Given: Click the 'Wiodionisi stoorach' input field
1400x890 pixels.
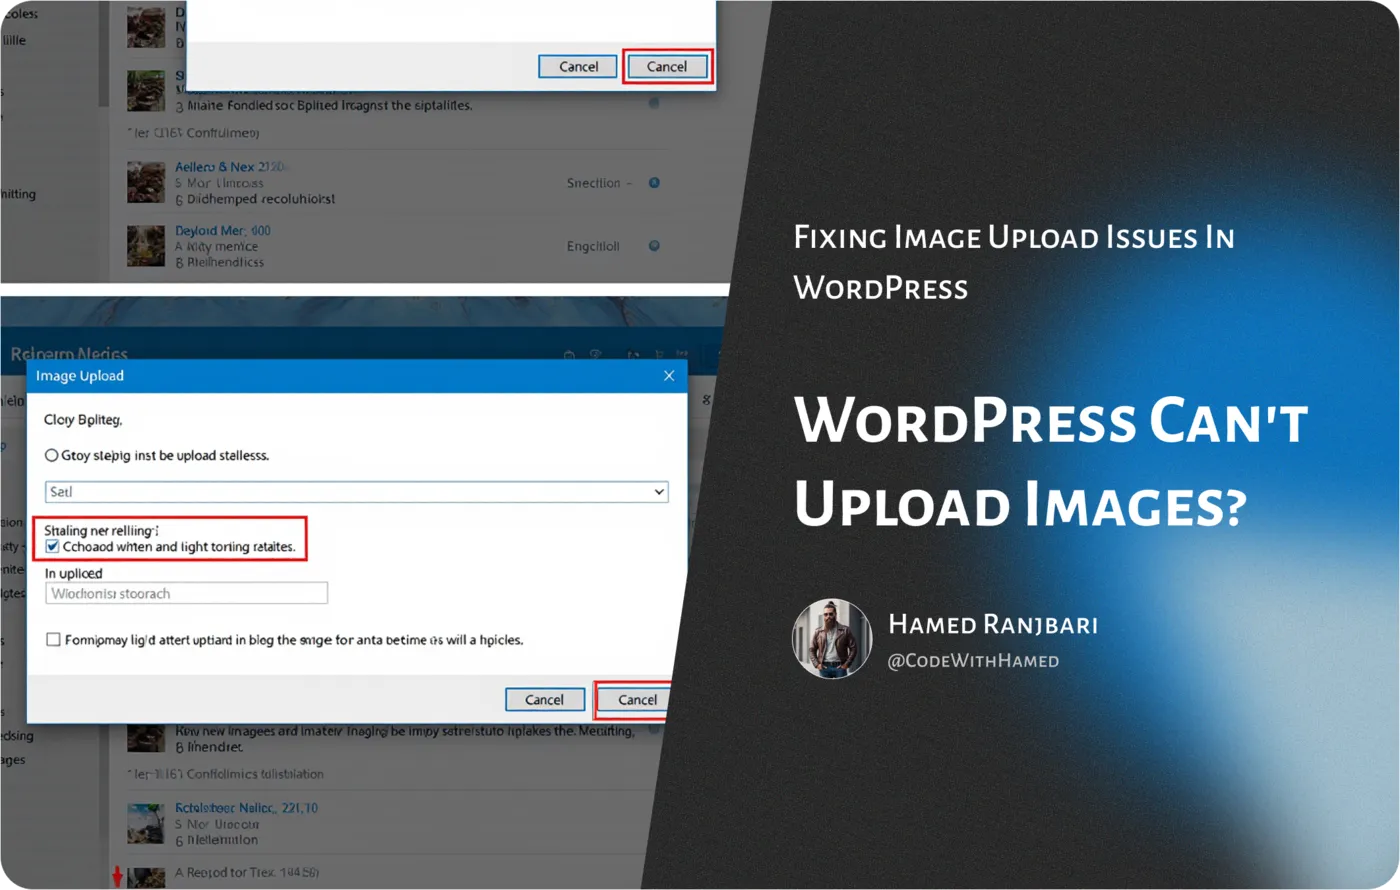Looking at the screenshot, I should coord(187,594).
